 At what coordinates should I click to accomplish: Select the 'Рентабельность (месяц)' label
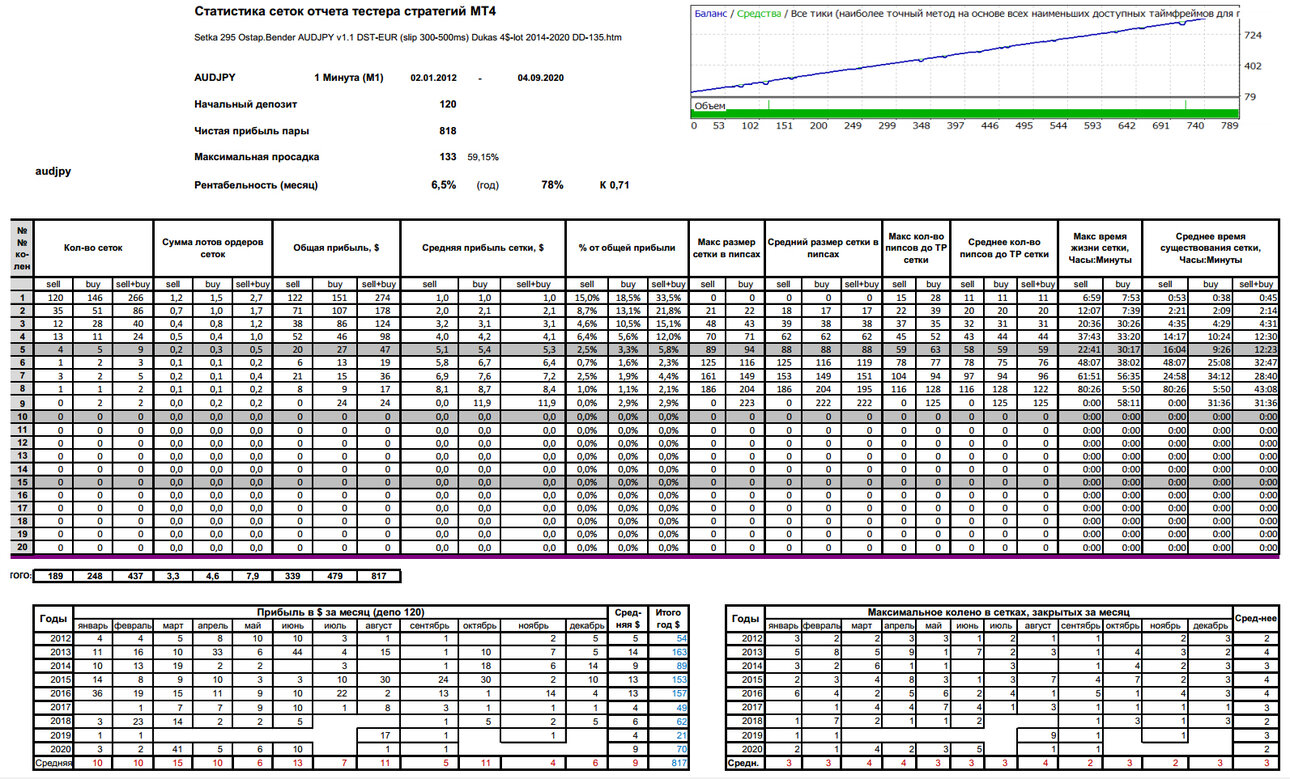(x=256, y=185)
